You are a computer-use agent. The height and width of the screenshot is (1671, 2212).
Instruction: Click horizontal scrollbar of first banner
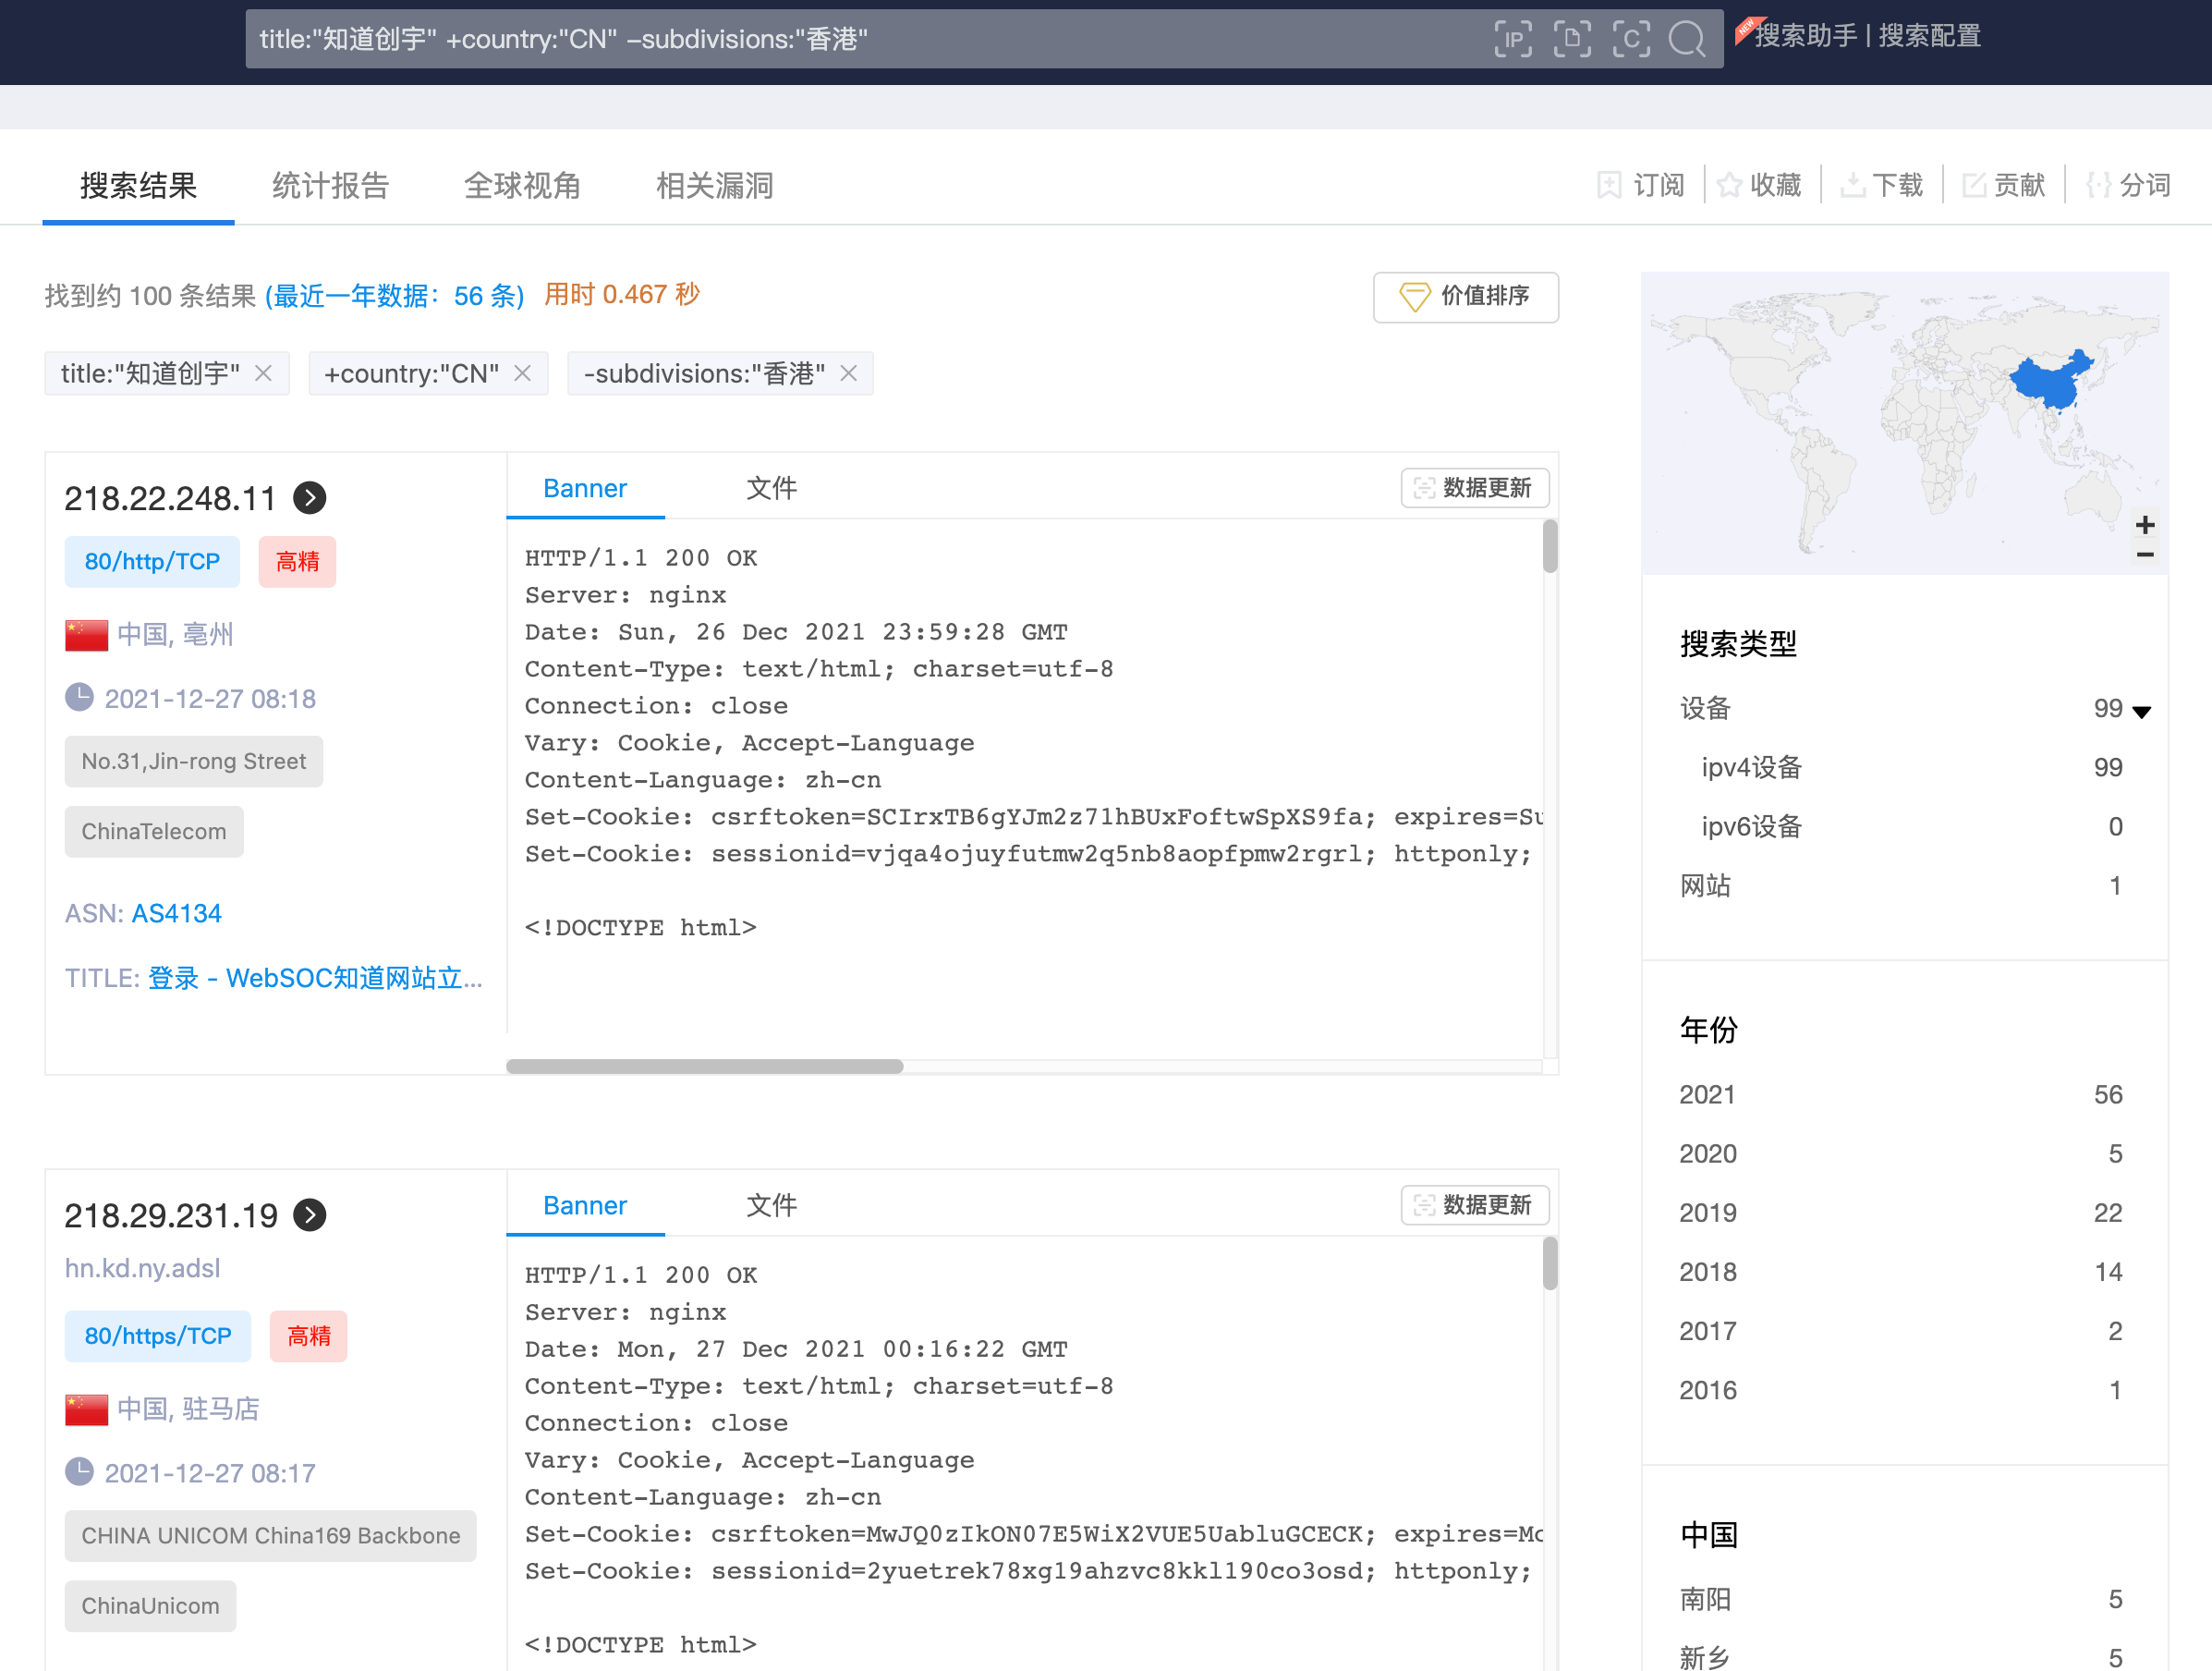click(x=705, y=1066)
